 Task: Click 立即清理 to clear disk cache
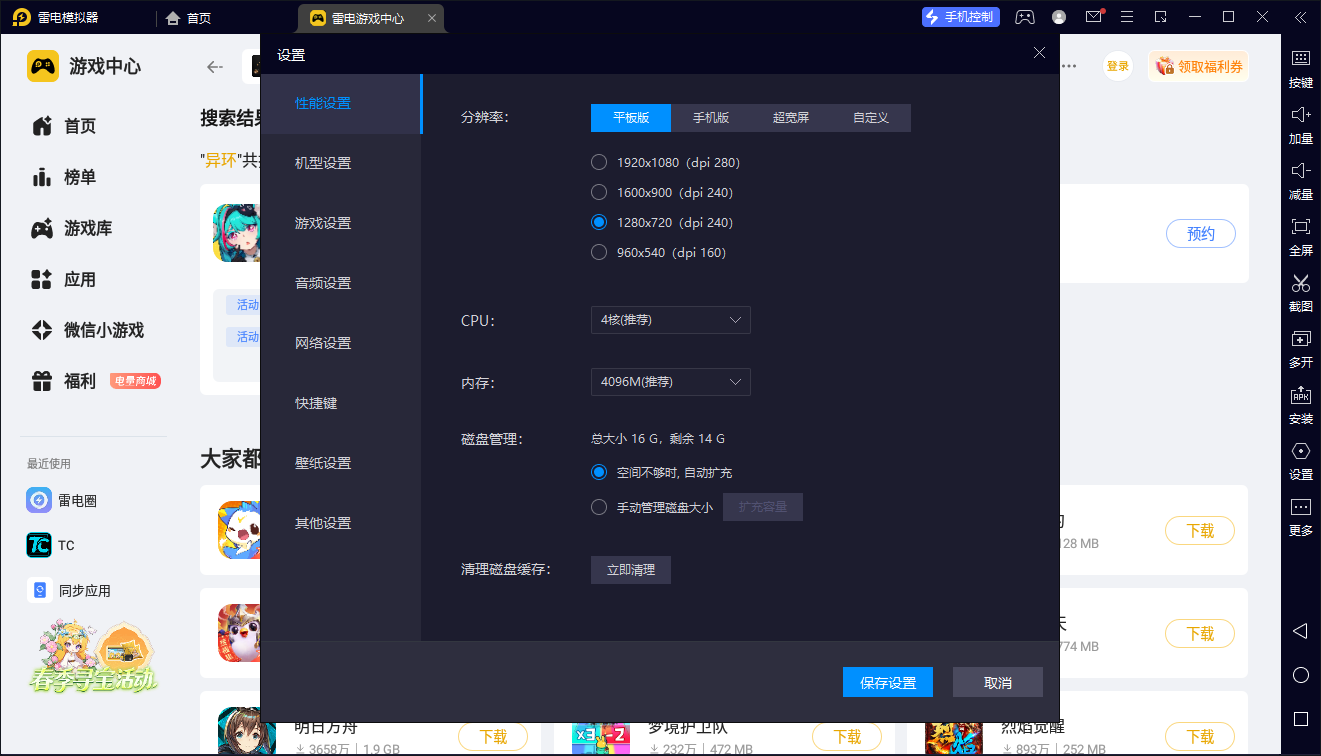[631, 570]
